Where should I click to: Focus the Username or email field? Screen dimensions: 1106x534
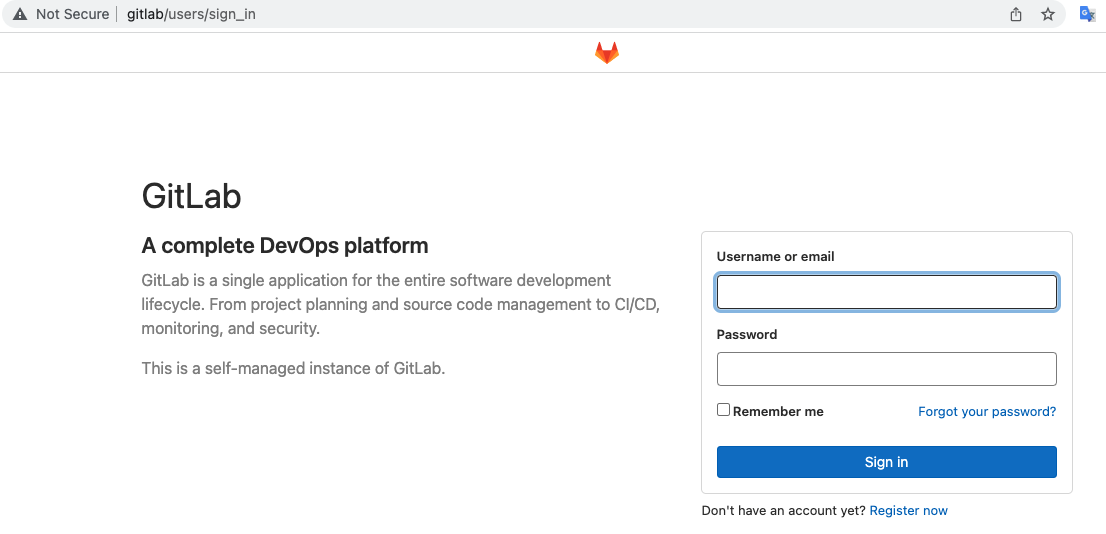click(887, 292)
